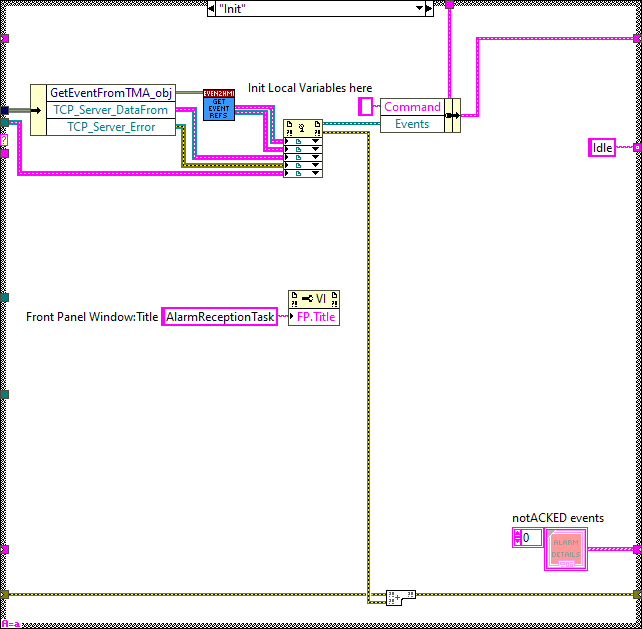The image size is (642, 629).
Task: Select the "Front Panel Window:Title" label
Action: pyautogui.click(x=92, y=317)
